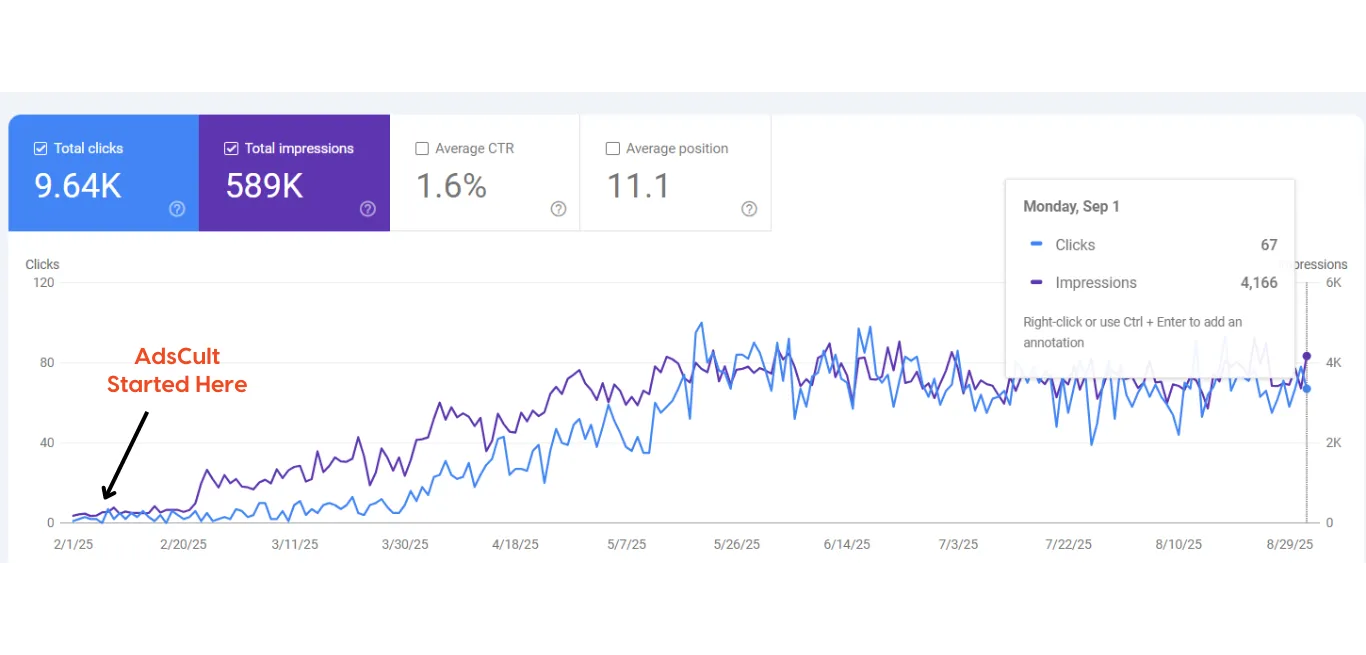Click the 5/26/25 date label on x-axis
1366x655 pixels.
point(736,545)
